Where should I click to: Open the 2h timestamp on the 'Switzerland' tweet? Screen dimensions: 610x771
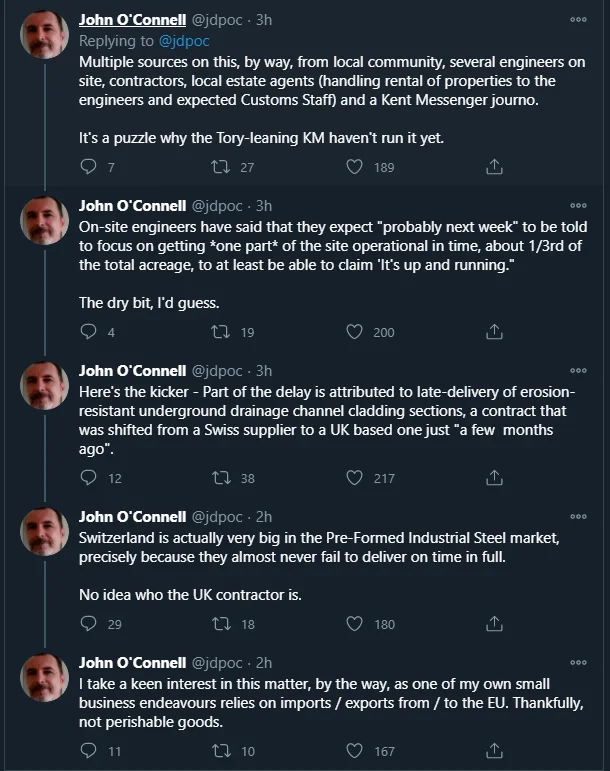point(264,517)
